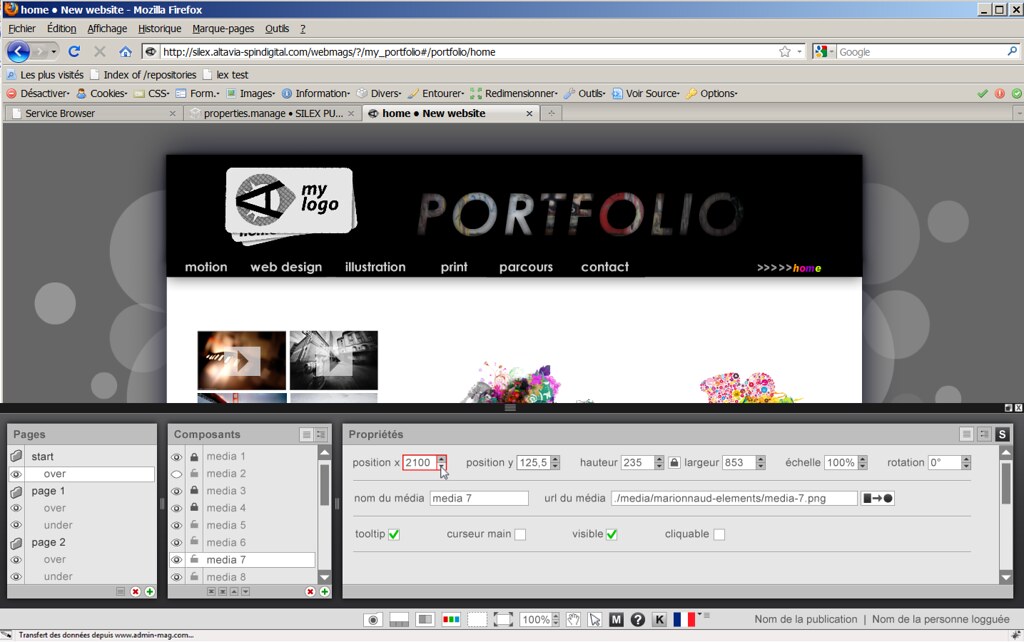The width and height of the screenshot is (1024, 642).
Task: Click the fullscreen icon in bottom toolbar
Action: 503,620
